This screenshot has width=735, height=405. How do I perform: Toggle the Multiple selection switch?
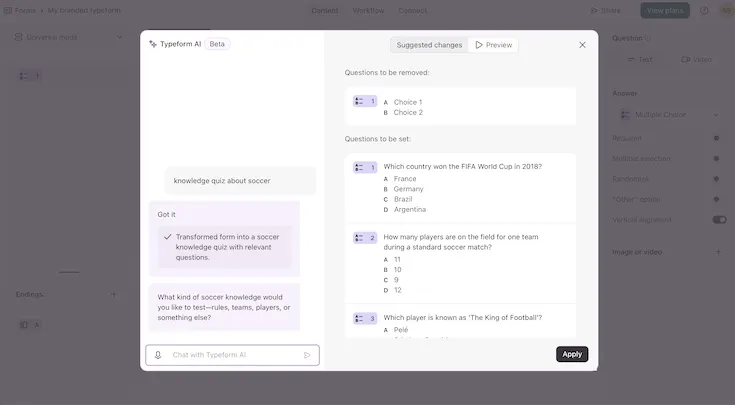click(716, 158)
